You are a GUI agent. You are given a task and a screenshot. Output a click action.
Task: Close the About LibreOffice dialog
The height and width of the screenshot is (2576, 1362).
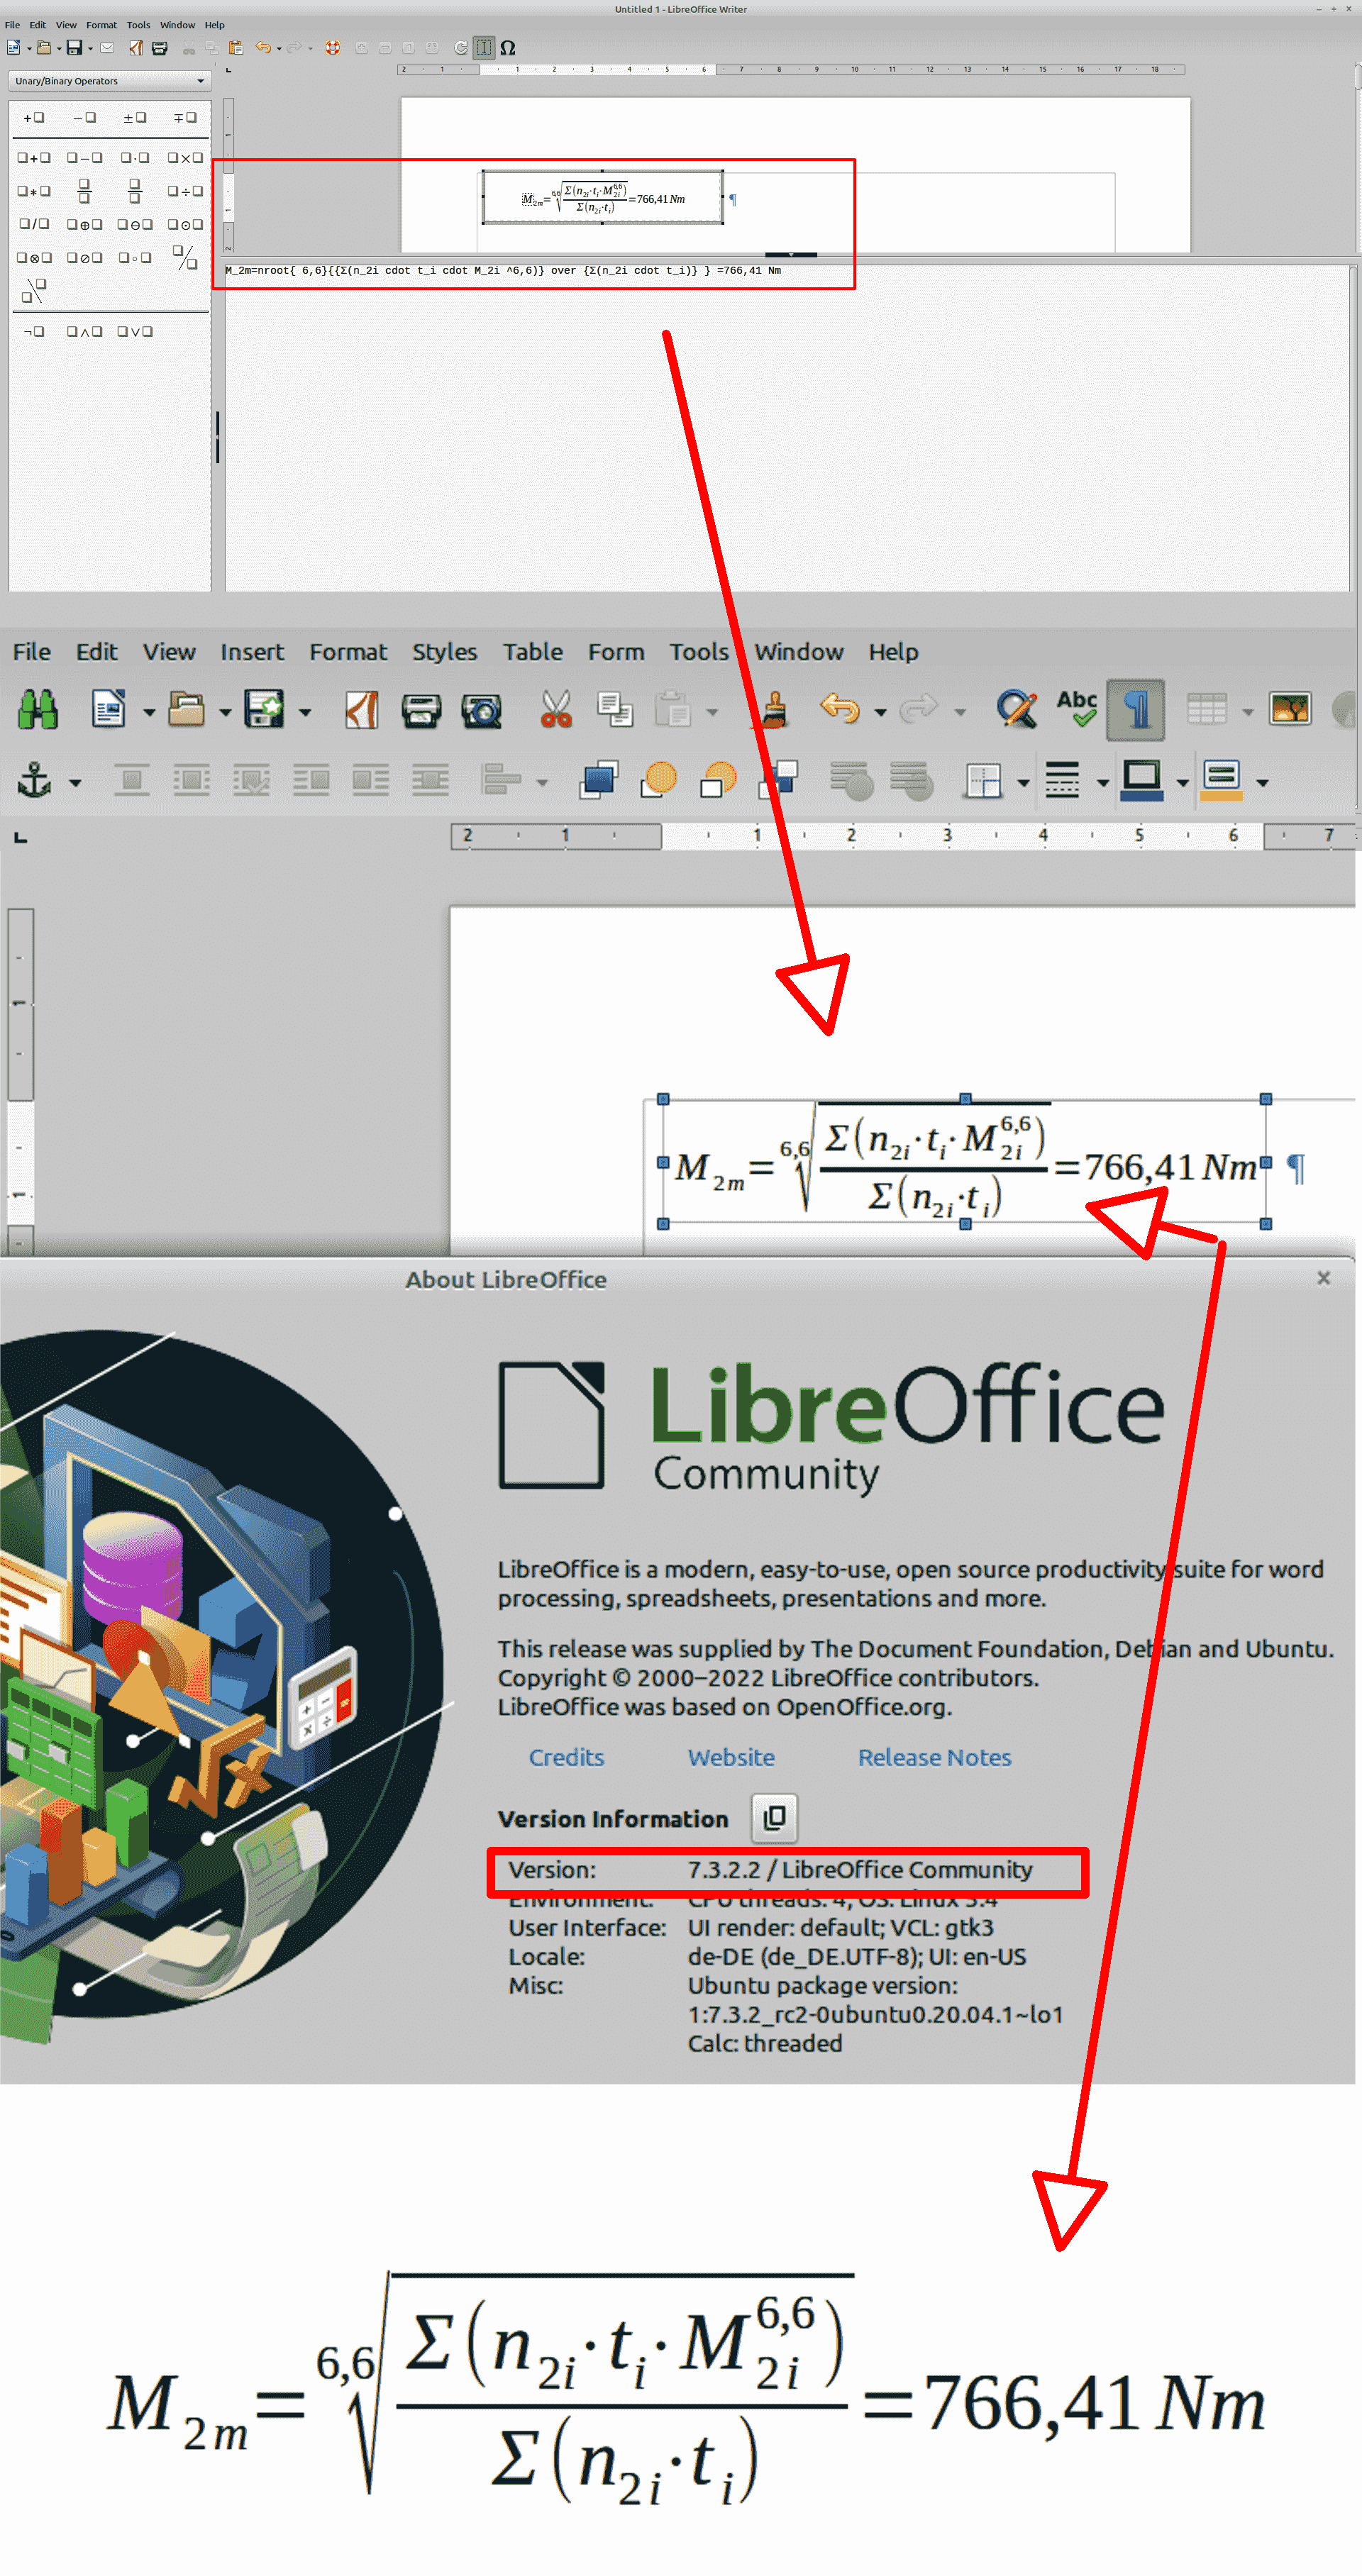[x=1324, y=1278]
